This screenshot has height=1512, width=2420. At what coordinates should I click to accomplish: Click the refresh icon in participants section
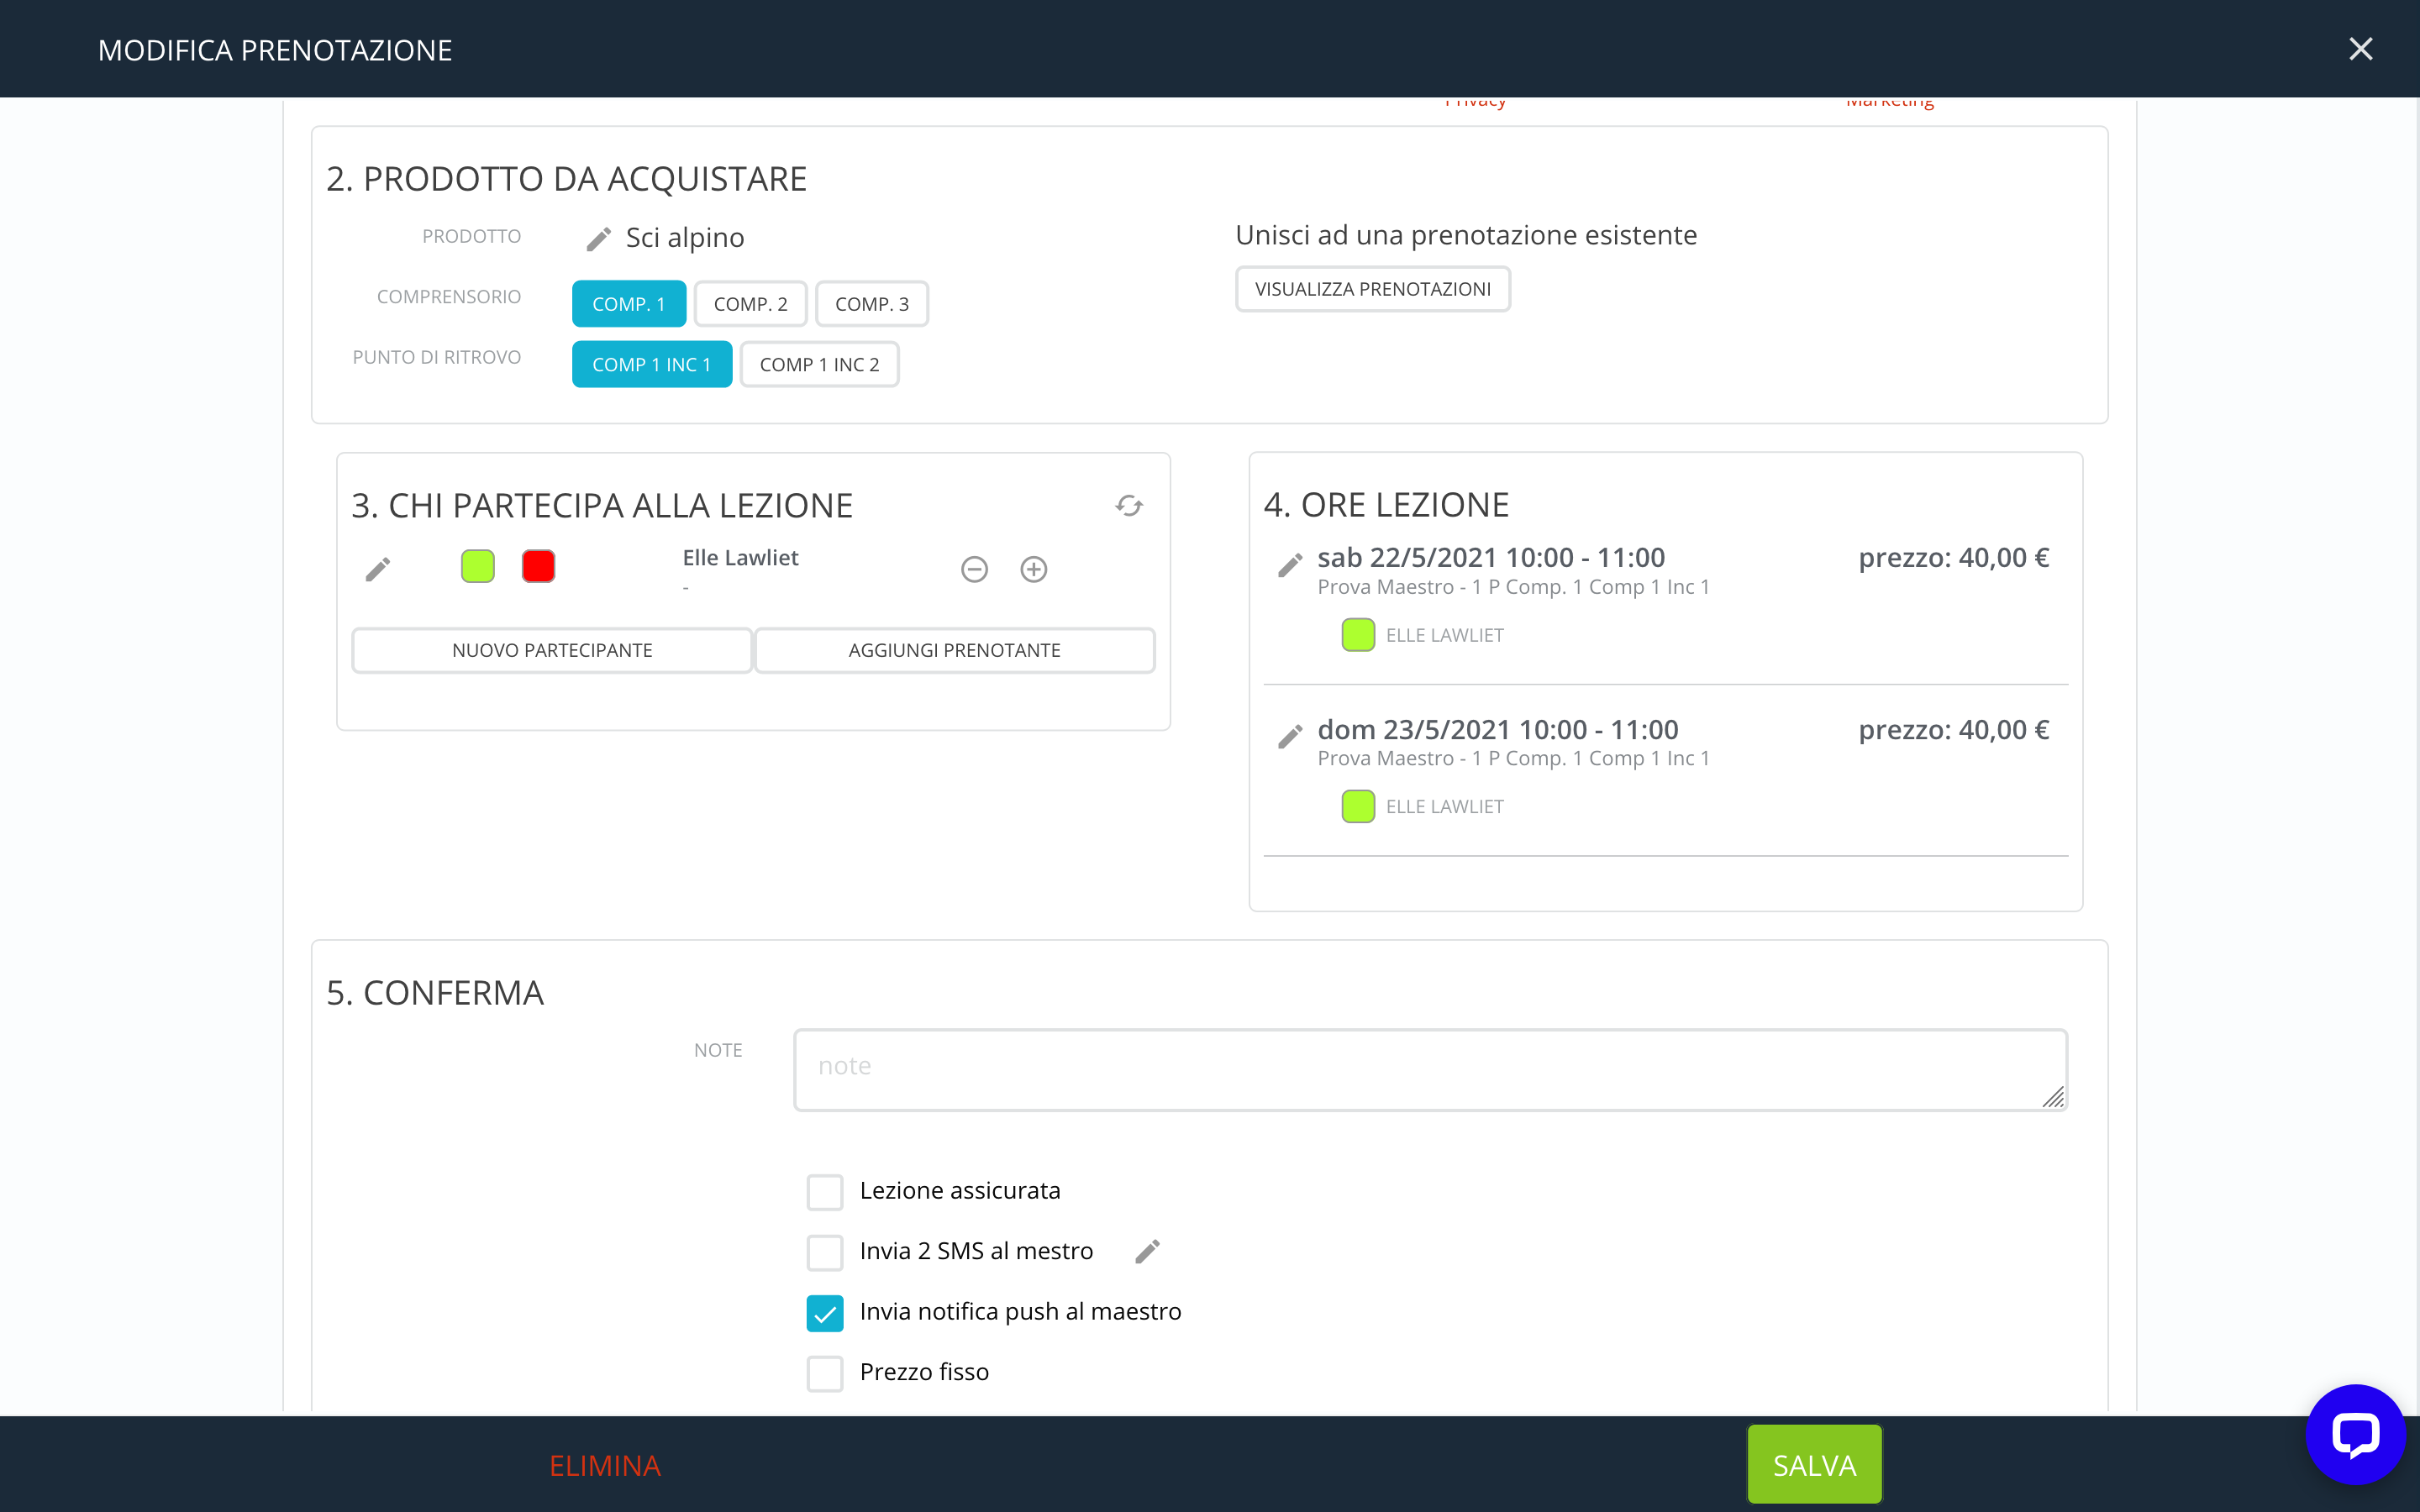[x=1129, y=506]
